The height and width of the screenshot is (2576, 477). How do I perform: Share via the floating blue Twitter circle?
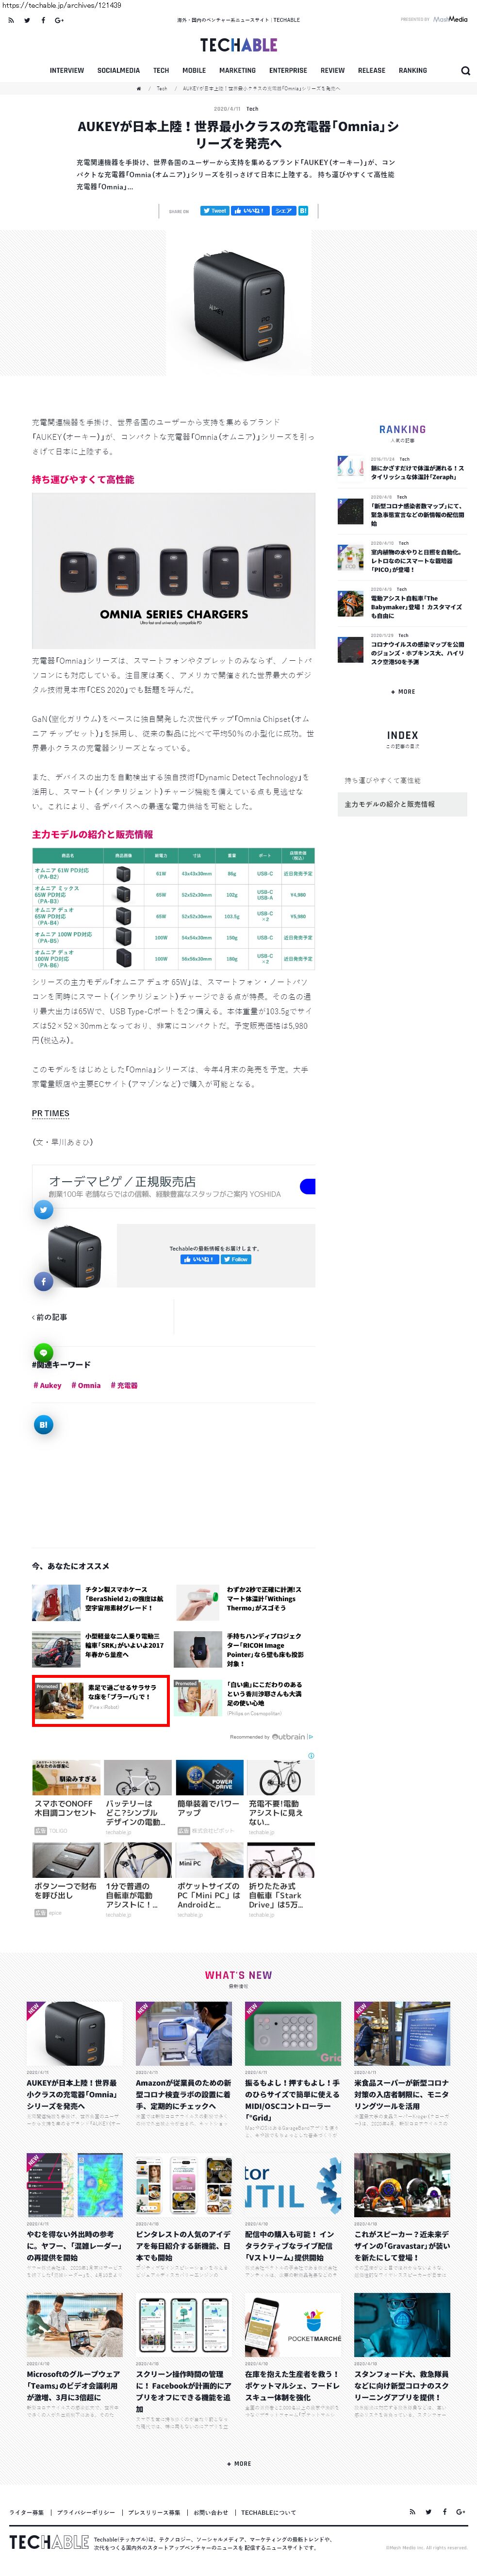tap(43, 1210)
